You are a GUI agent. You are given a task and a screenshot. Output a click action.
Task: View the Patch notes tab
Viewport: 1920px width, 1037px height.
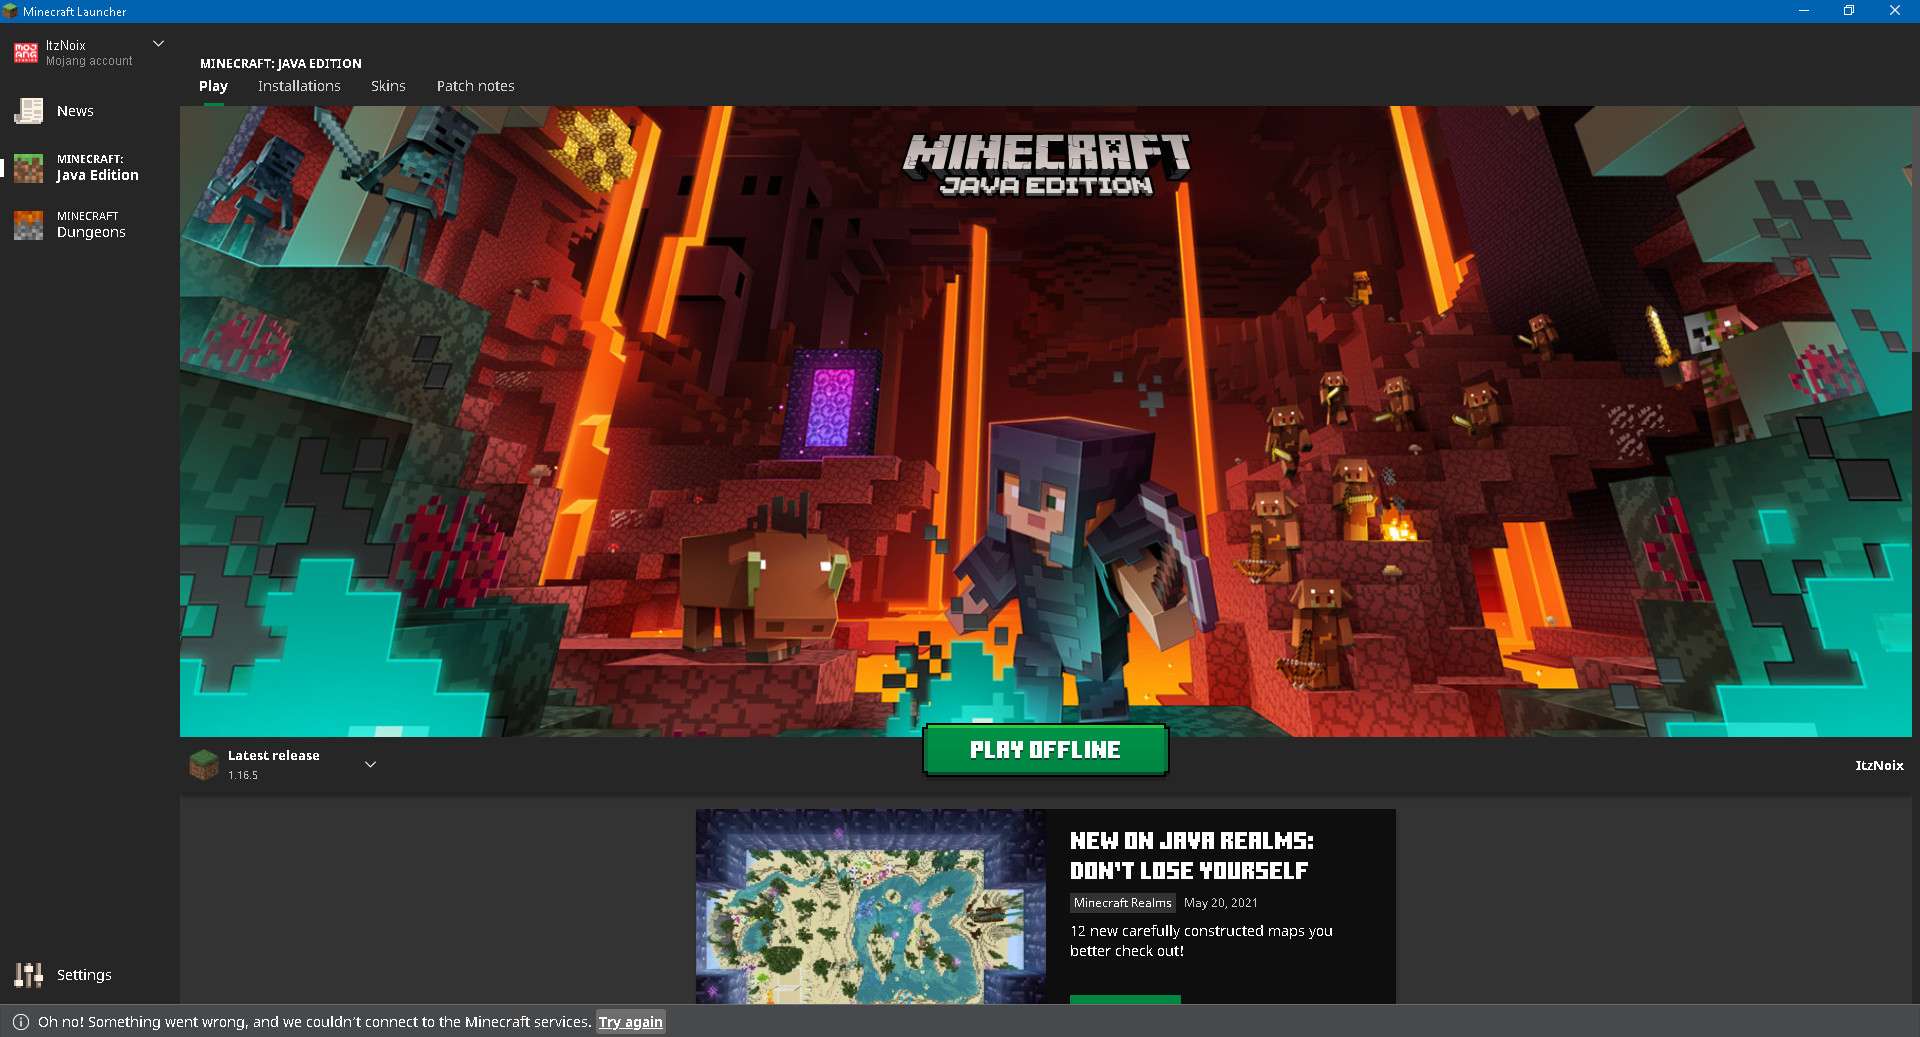[x=476, y=86]
